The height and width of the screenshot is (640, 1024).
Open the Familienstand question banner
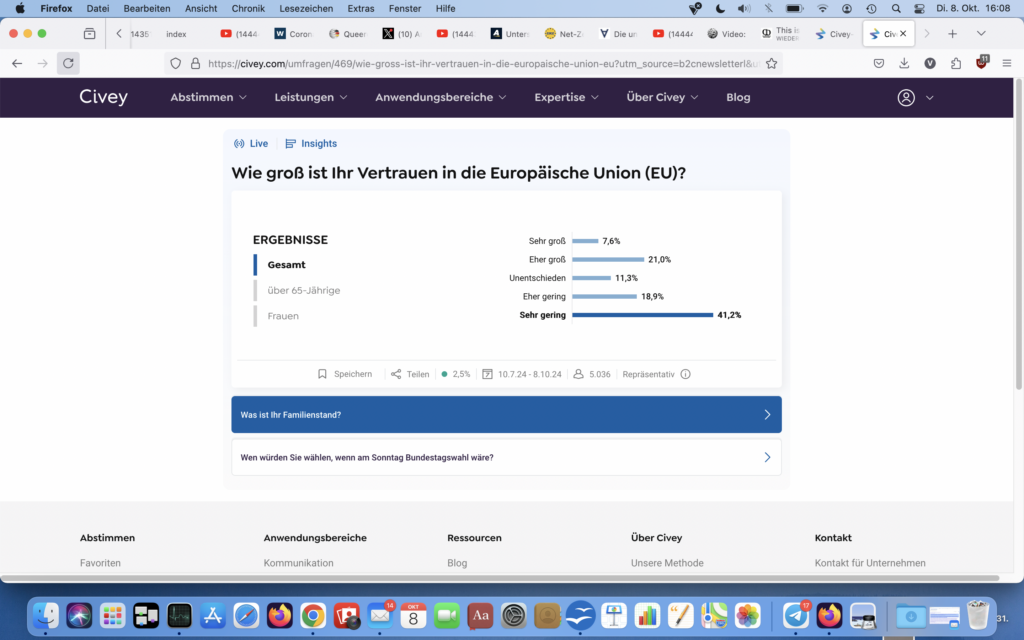pos(506,414)
